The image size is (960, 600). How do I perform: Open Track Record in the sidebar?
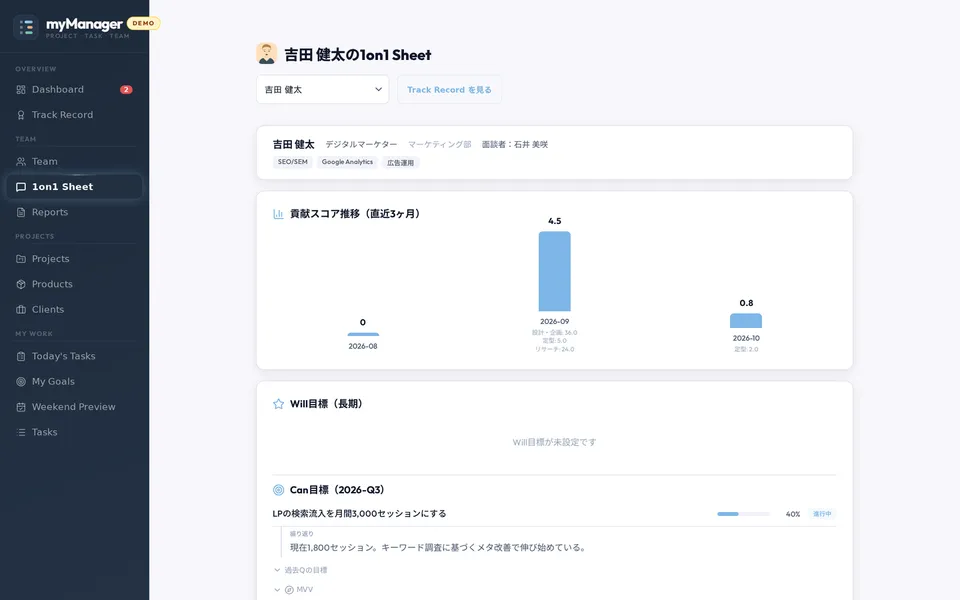(74, 115)
